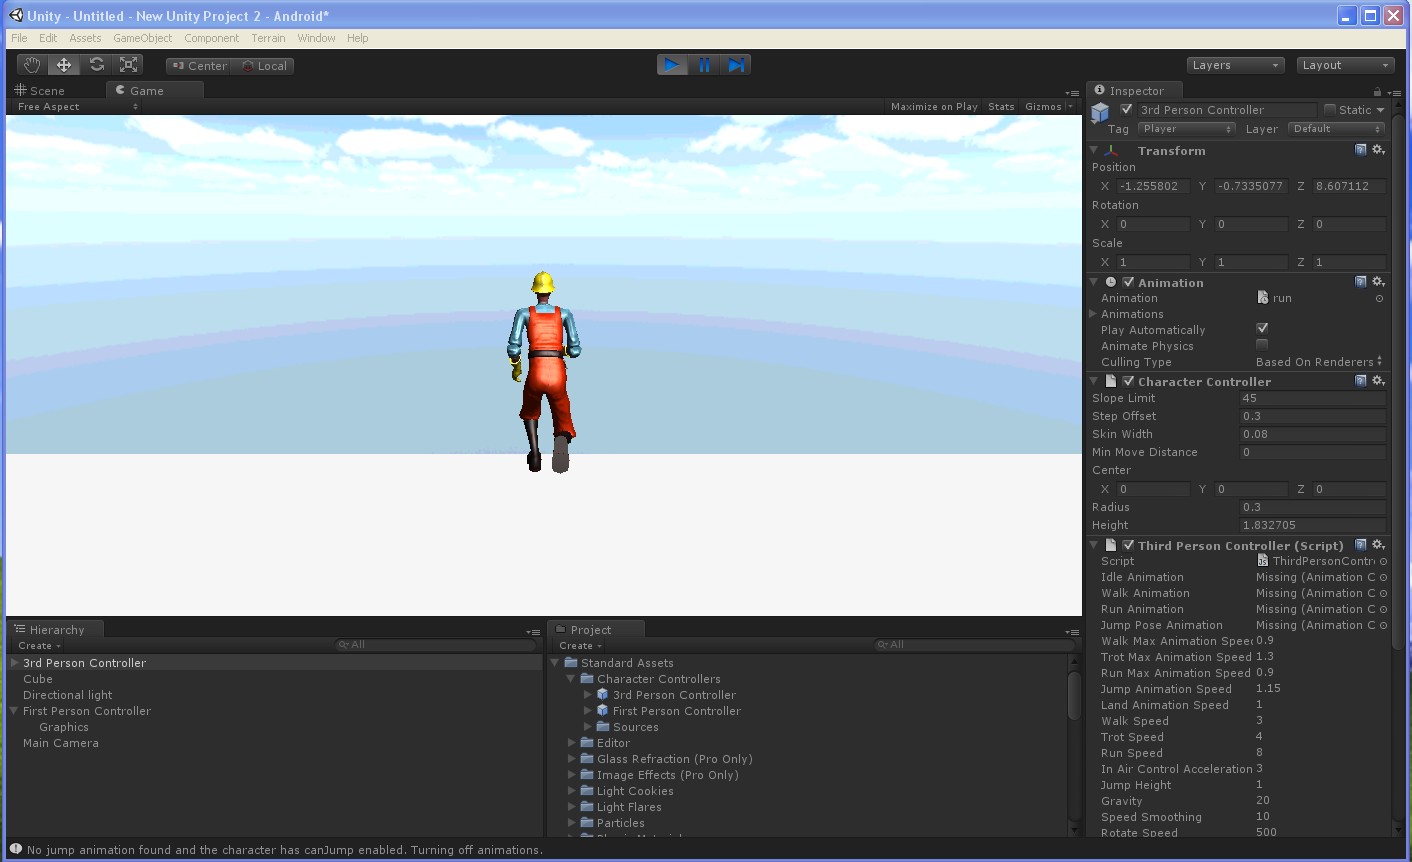1412x862 pixels.
Task: Disable the Third Person Controller script checkbox
Action: 1128,545
